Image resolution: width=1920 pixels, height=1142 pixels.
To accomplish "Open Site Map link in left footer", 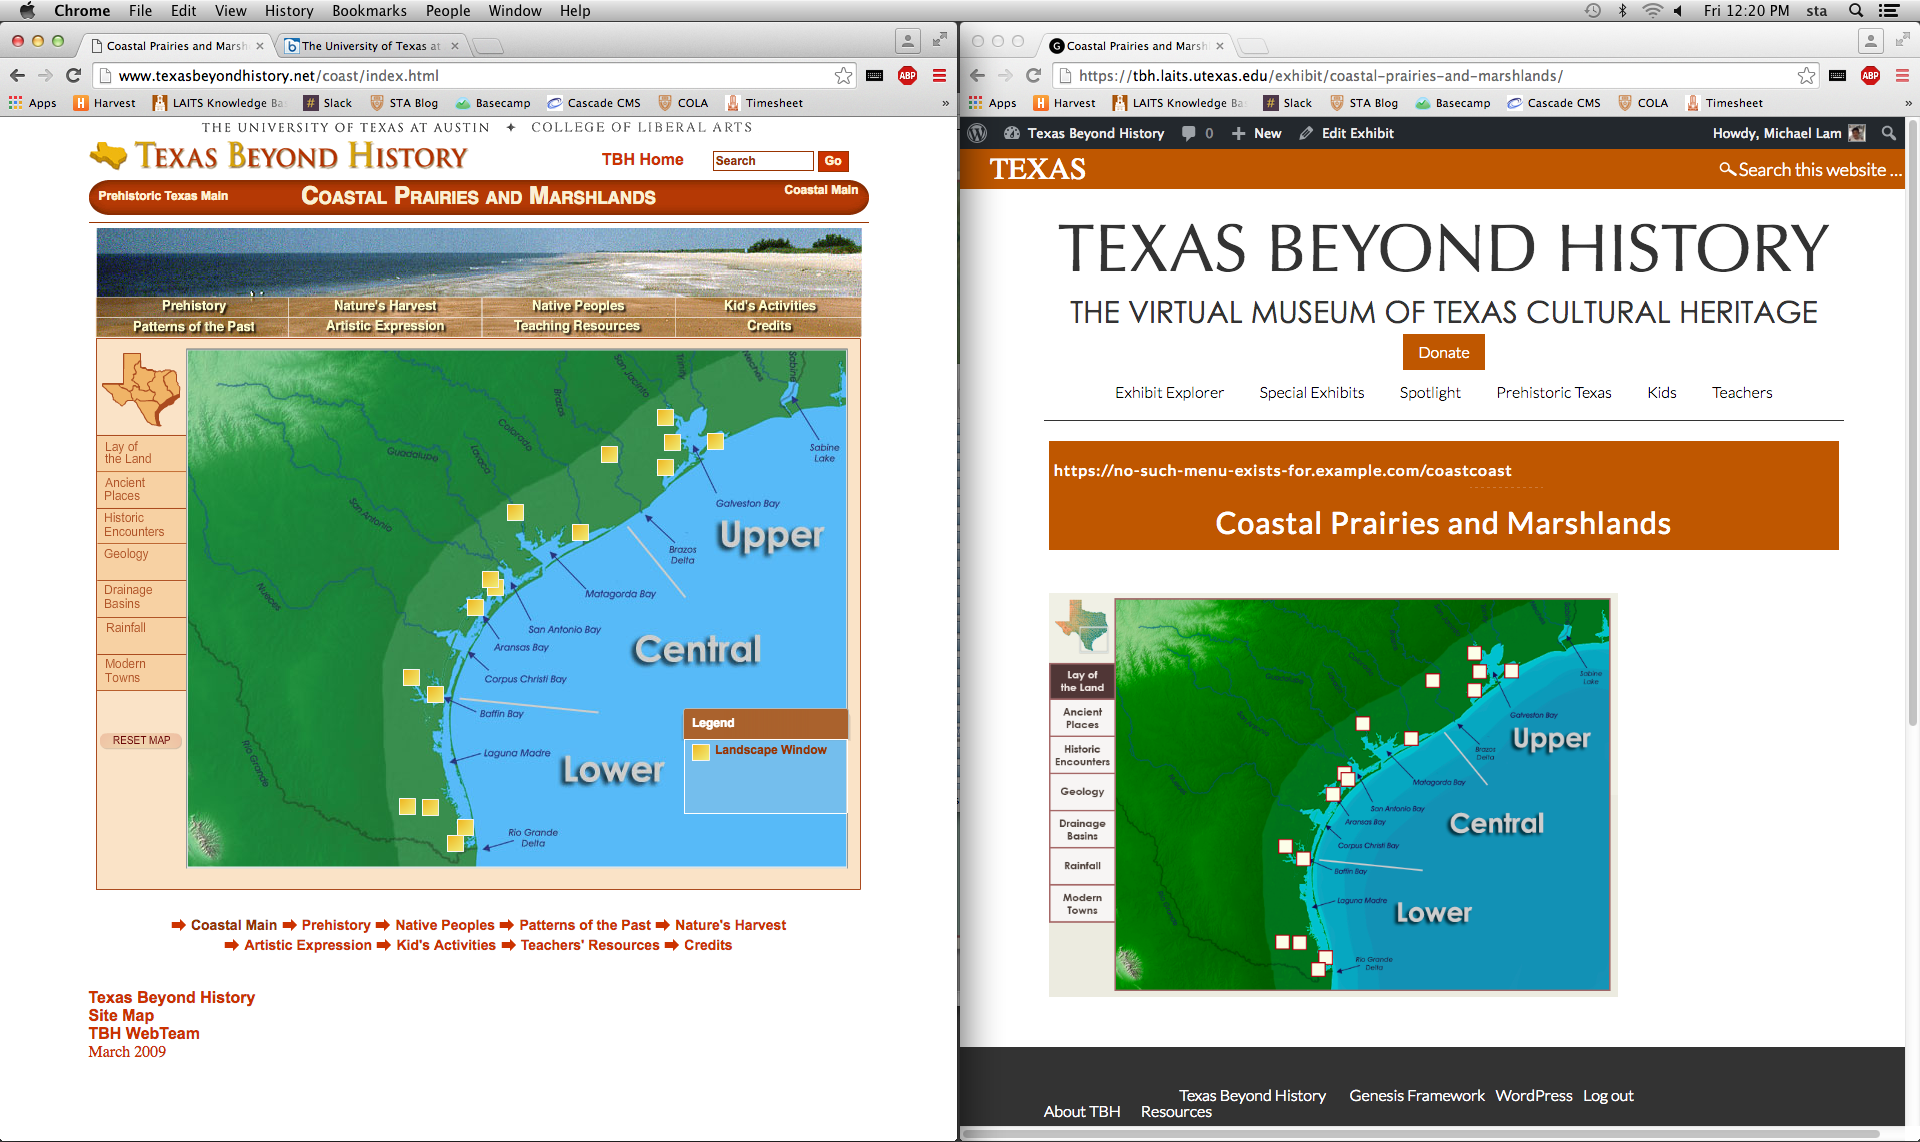I will coord(121,1016).
